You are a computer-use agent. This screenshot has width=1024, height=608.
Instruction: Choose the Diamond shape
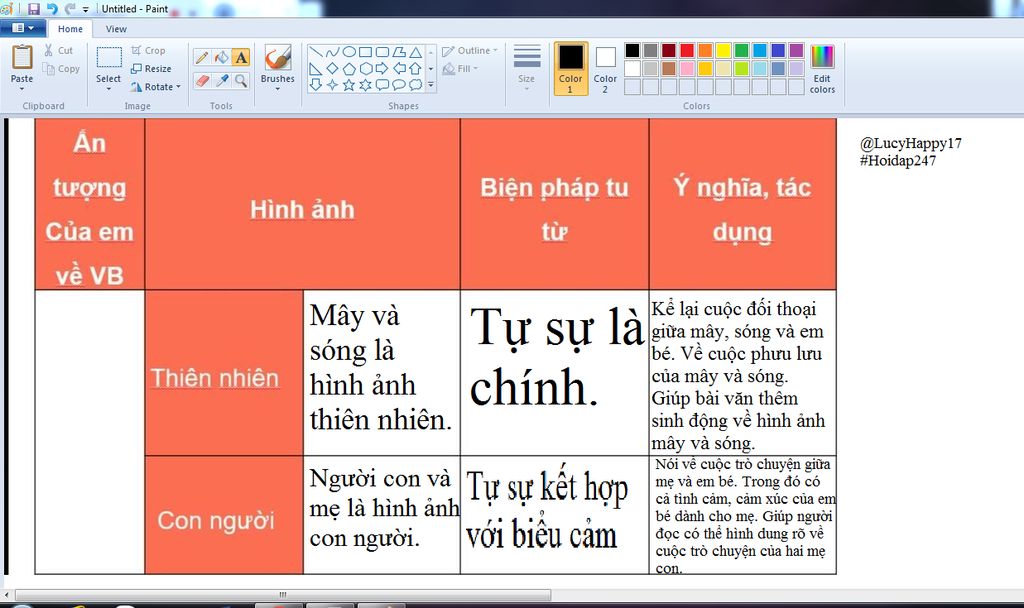pos(332,69)
